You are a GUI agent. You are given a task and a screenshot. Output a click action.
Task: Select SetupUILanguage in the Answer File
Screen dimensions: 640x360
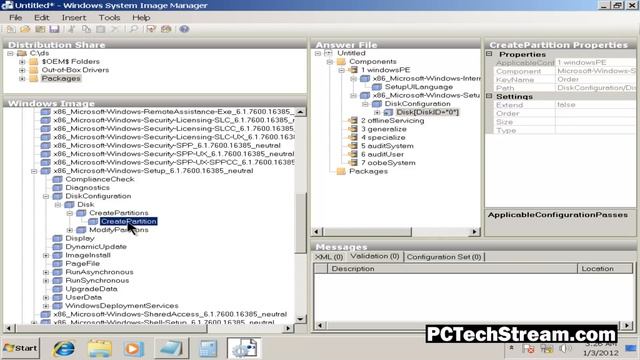(x=419, y=87)
